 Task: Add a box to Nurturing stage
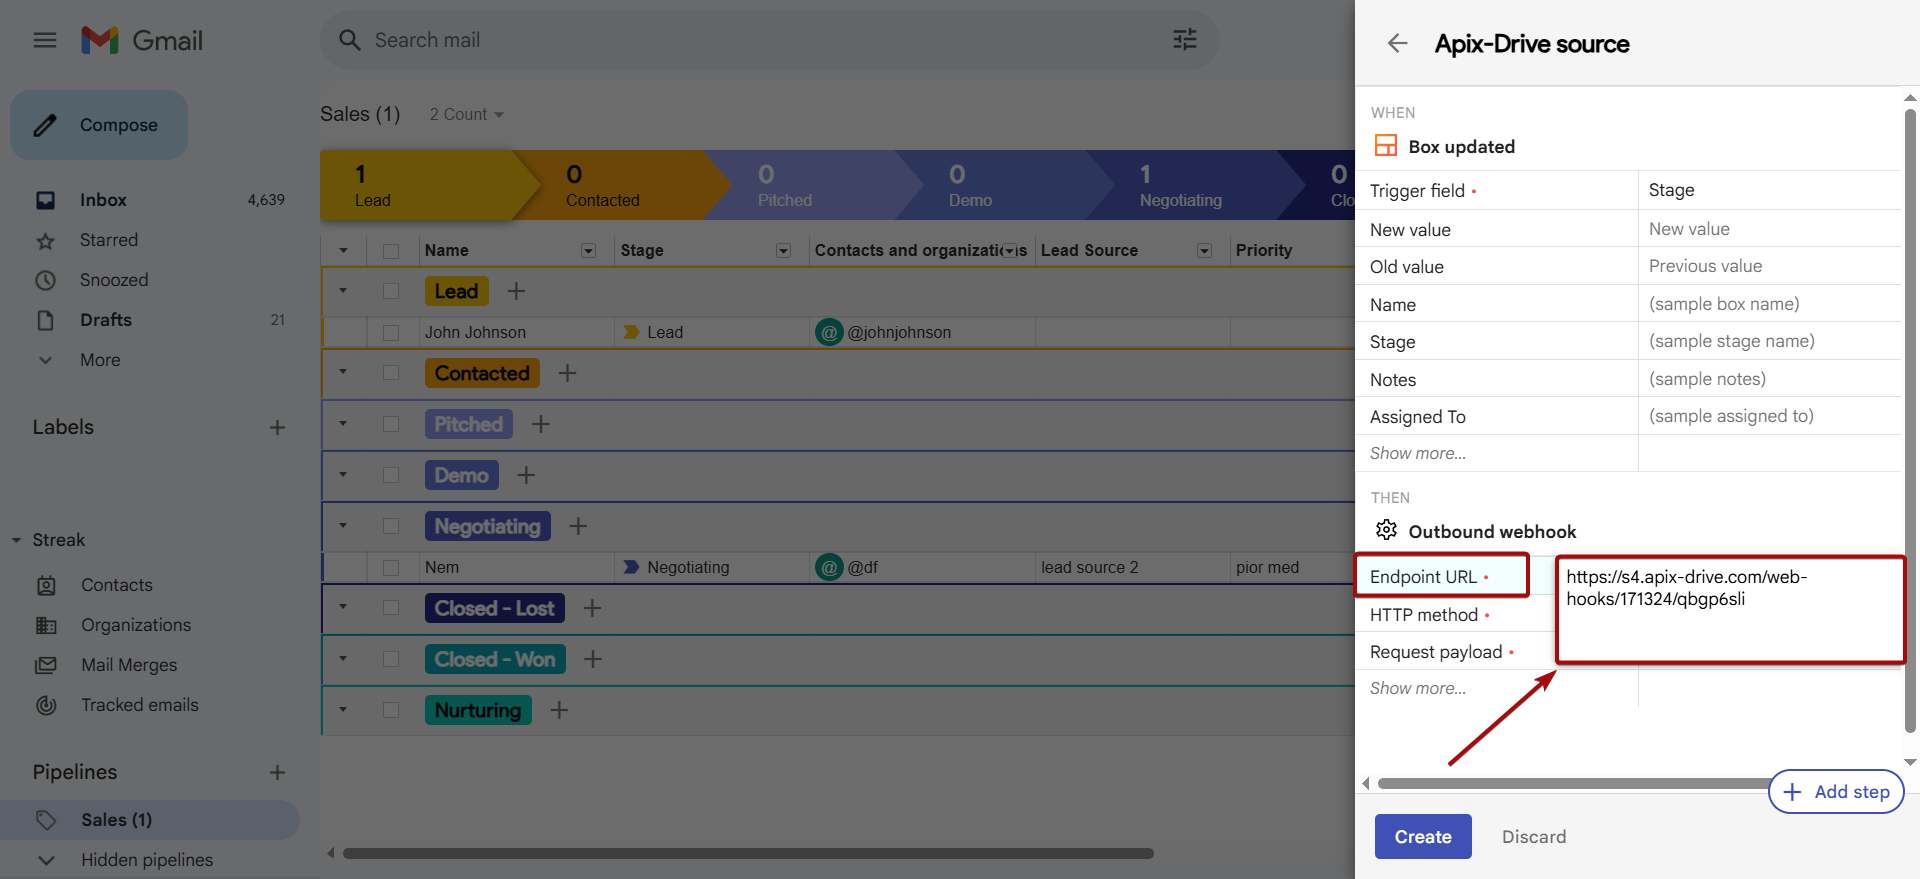559,710
